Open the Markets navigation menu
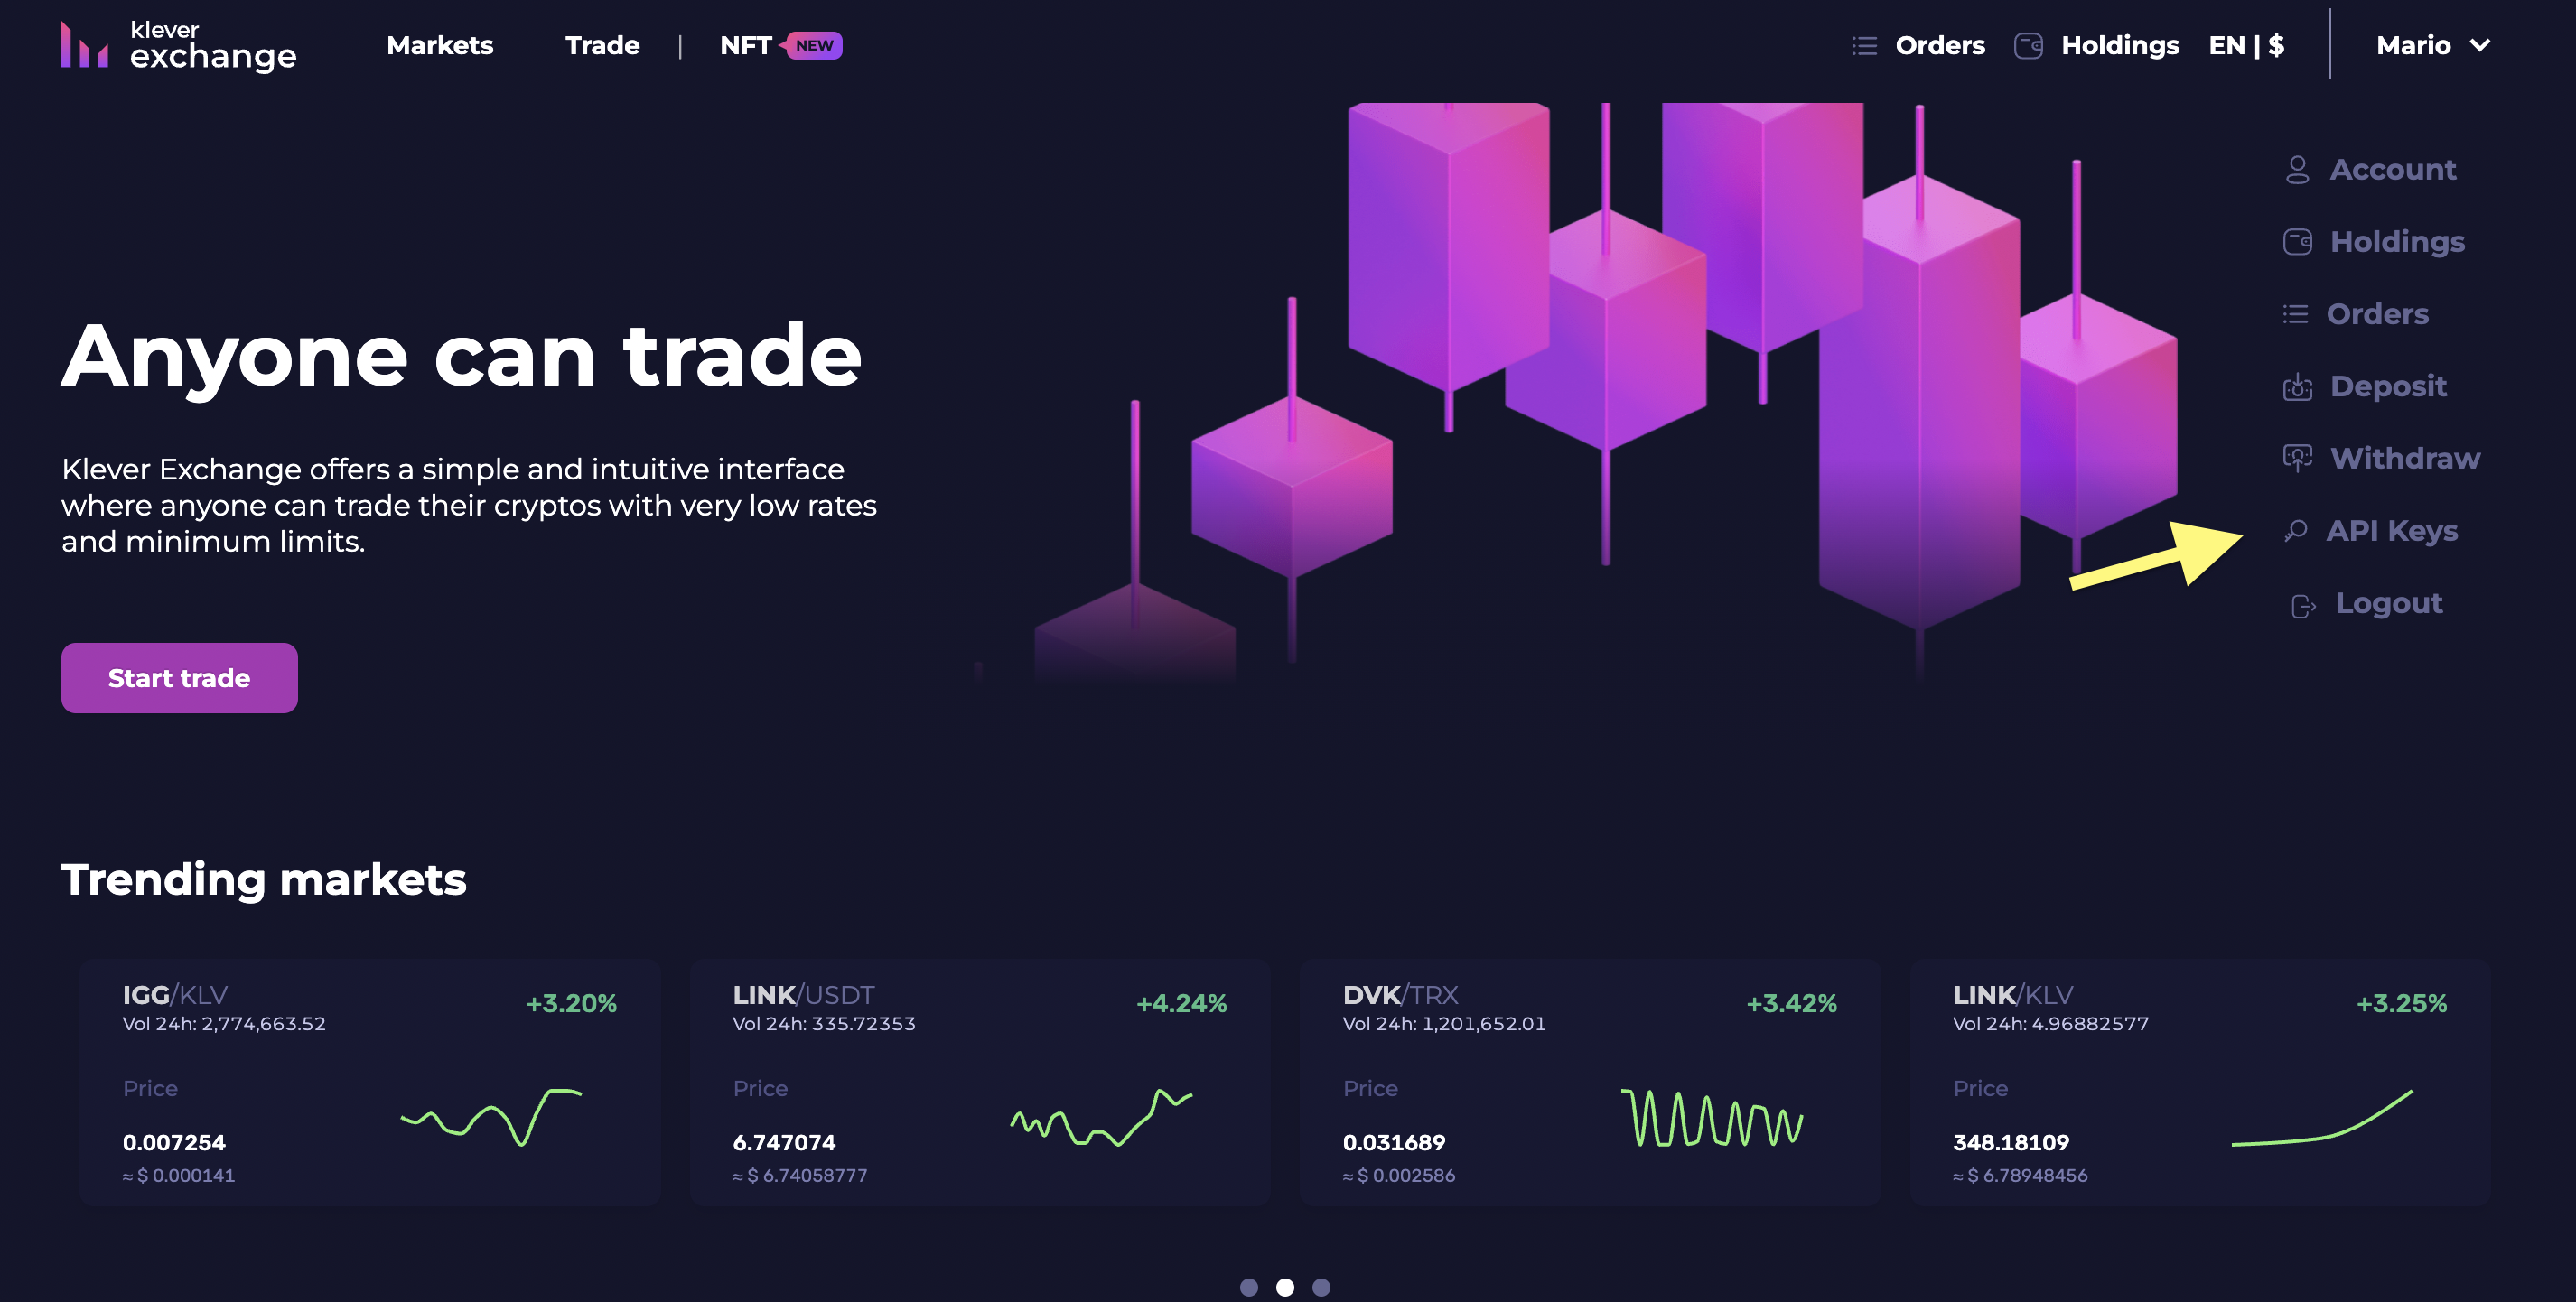Viewport: 2576px width, 1302px height. coord(438,45)
